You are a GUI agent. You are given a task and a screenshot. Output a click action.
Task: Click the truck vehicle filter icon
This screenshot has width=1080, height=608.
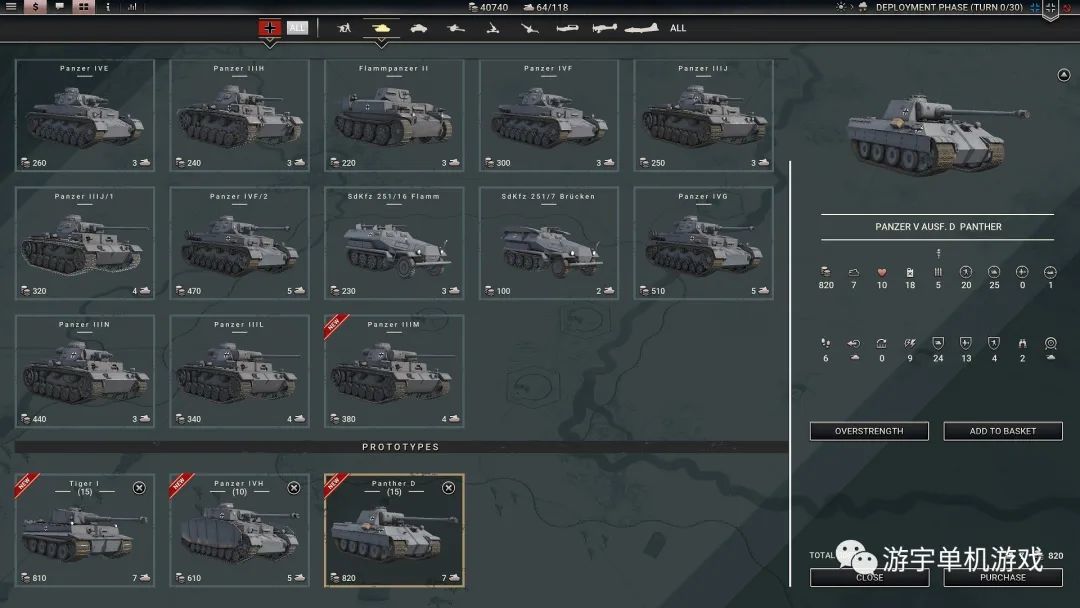(x=420, y=28)
